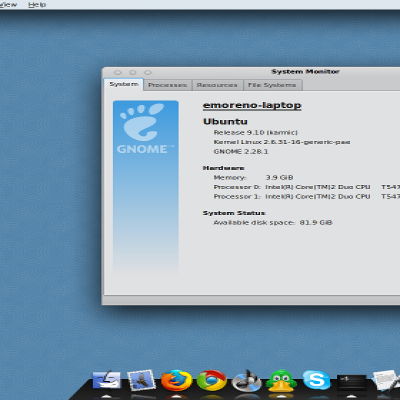Switch to the System tab

pos(124,84)
